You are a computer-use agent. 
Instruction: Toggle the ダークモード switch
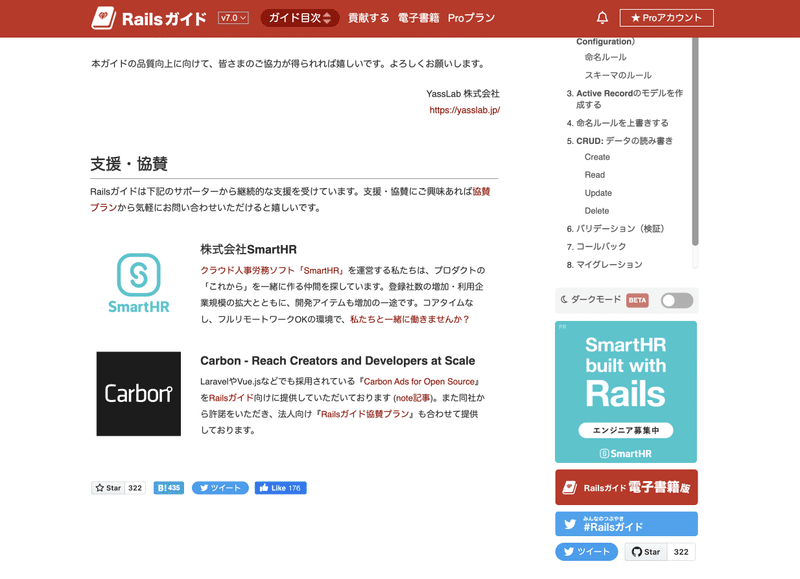[677, 300]
